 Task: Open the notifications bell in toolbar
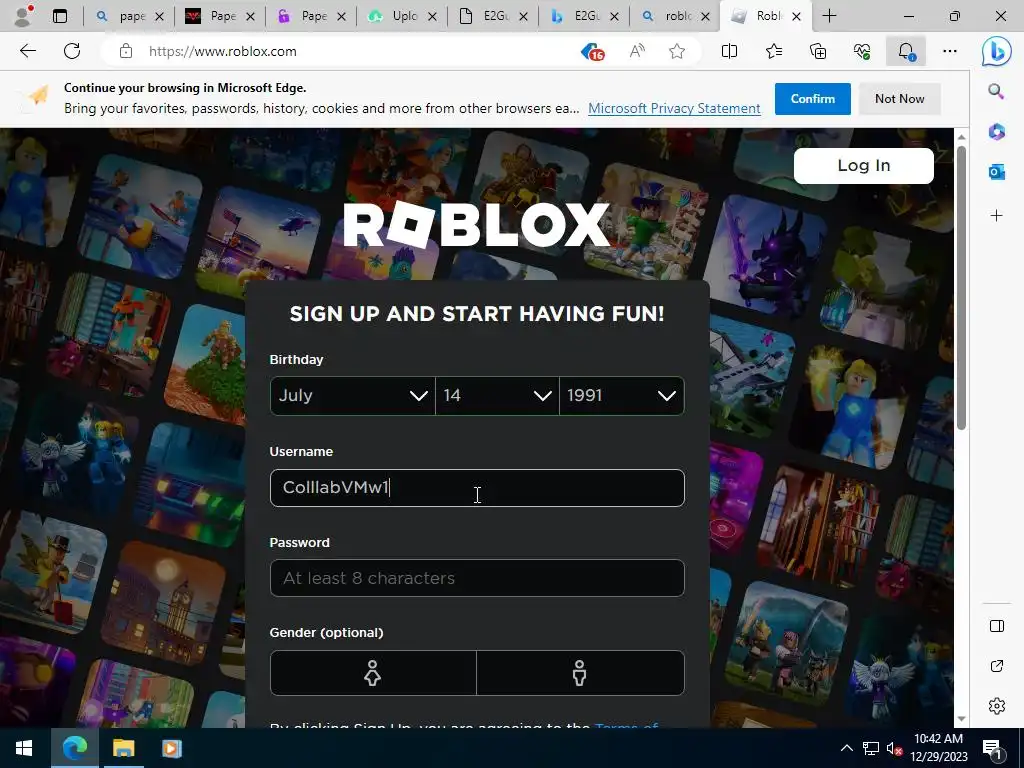click(x=906, y=51)
